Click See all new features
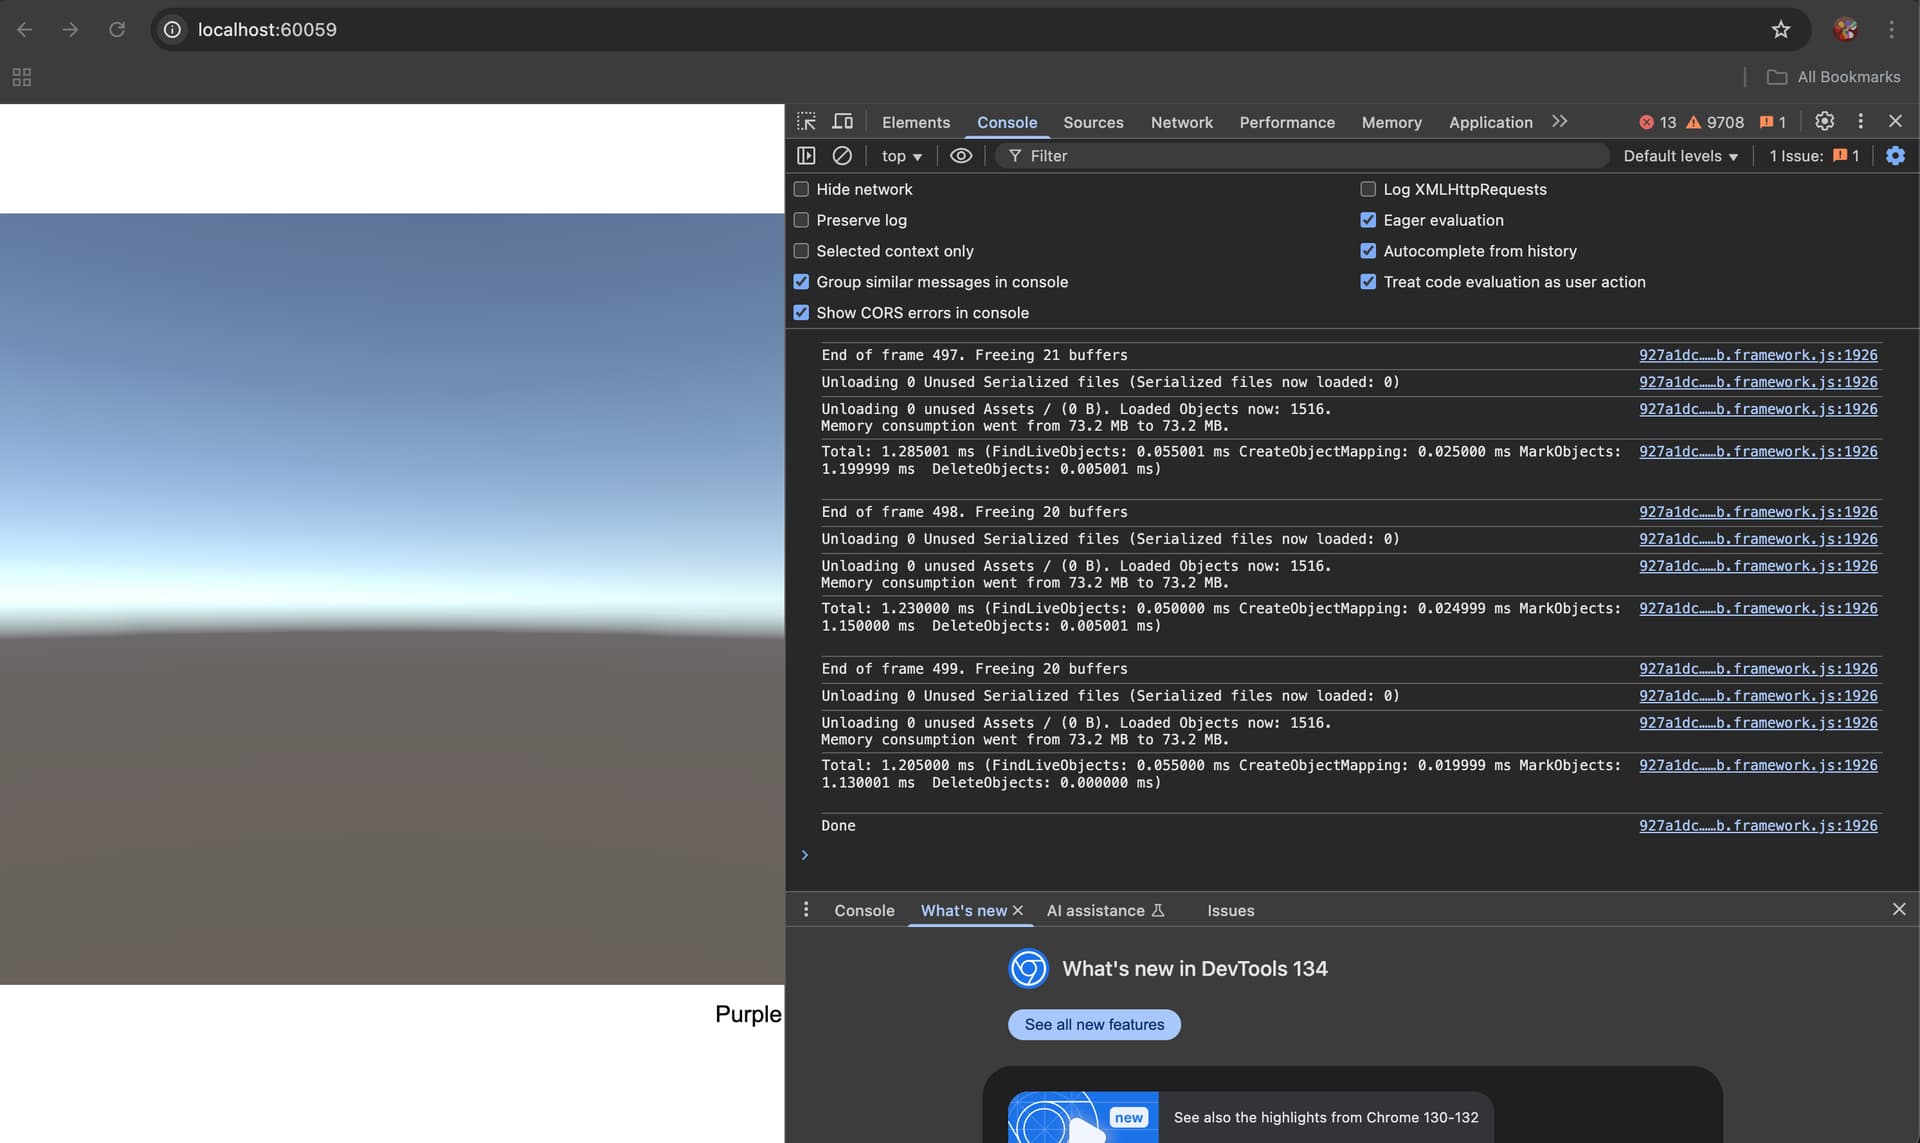 coord(1093,1024)
